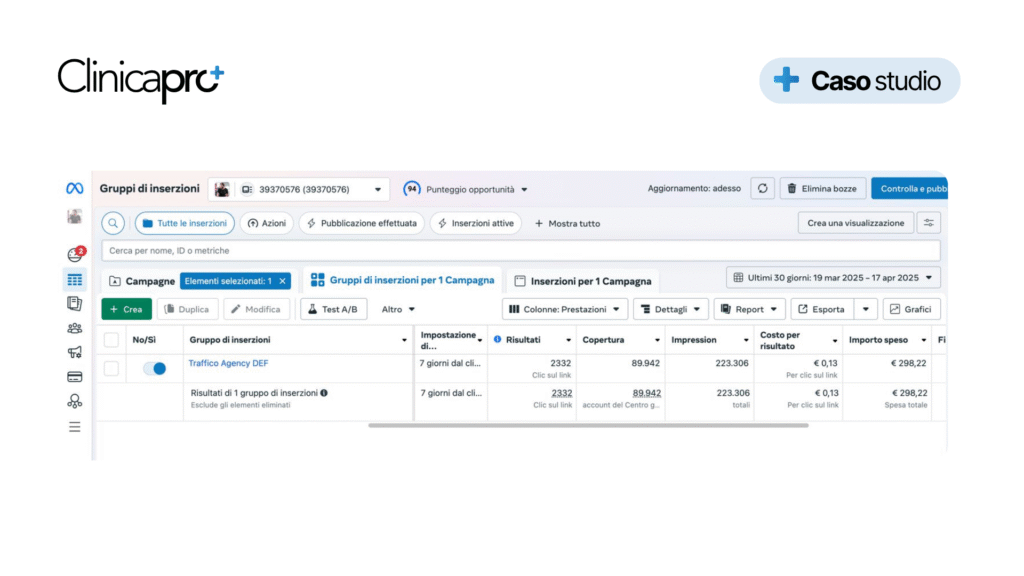Click the info icon beside Risultati column
Image resolution: width=1024 pixels, height=576 pixels.
[x=498, y=340]
